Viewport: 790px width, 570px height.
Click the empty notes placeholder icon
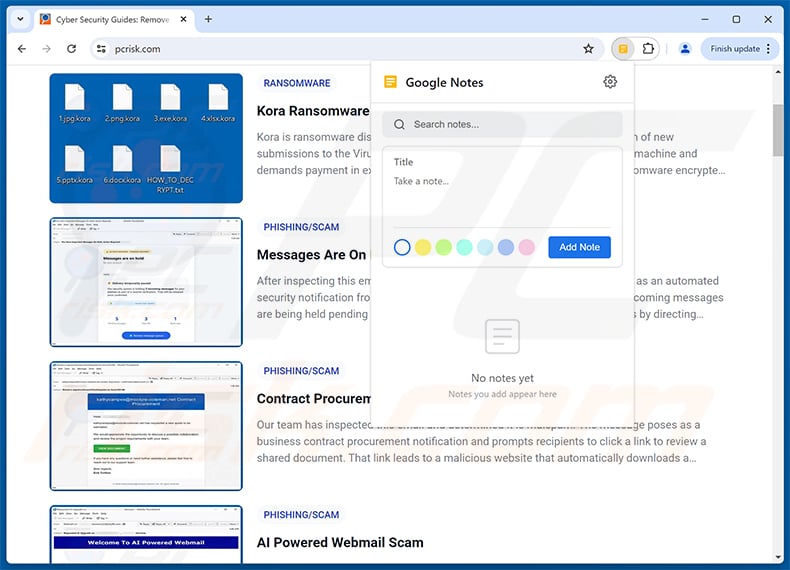point(502,337)
